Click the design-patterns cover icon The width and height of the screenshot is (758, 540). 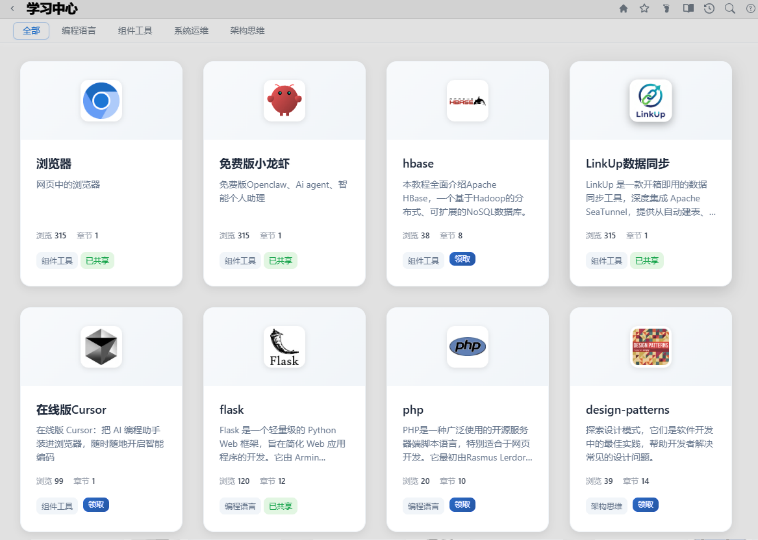651,347
